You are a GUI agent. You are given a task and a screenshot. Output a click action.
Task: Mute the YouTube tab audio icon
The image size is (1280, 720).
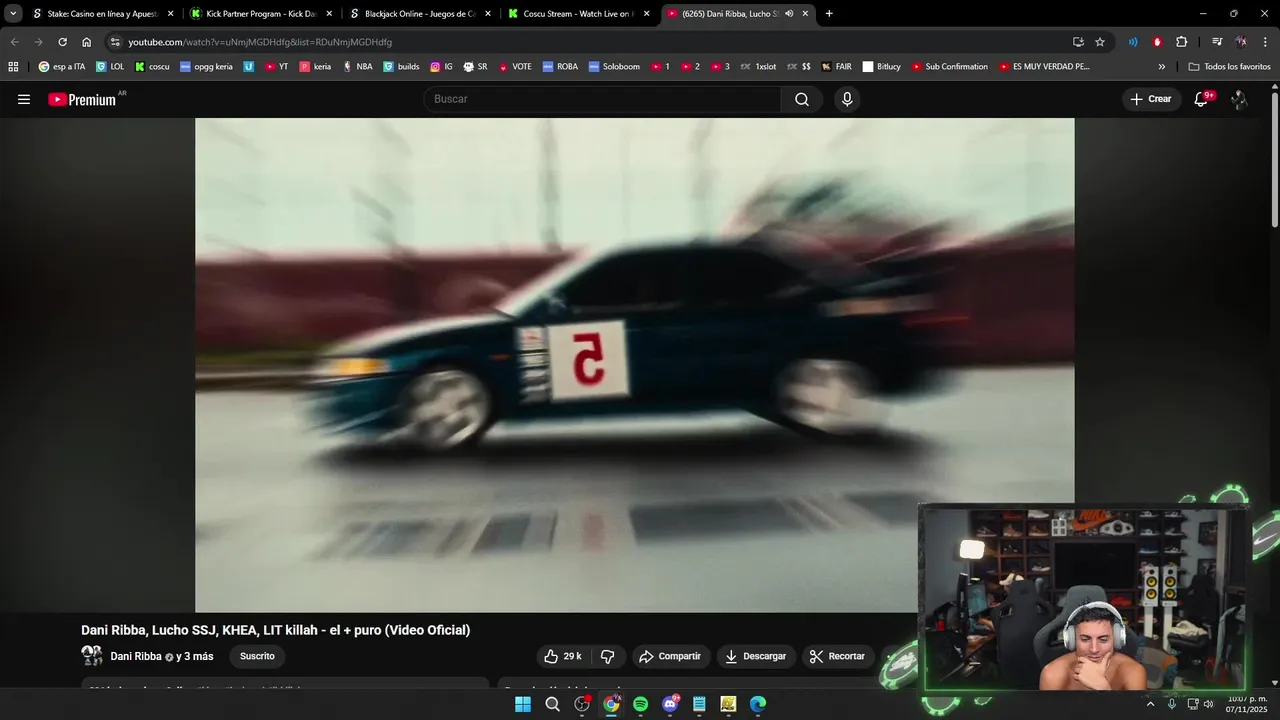tap(789, 14)
